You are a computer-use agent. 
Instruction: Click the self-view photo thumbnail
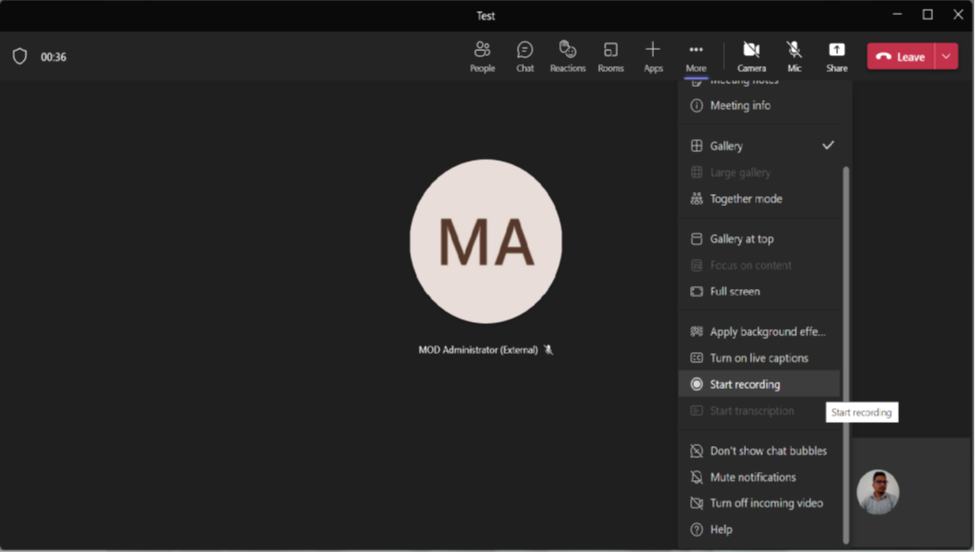pos(877,492)
